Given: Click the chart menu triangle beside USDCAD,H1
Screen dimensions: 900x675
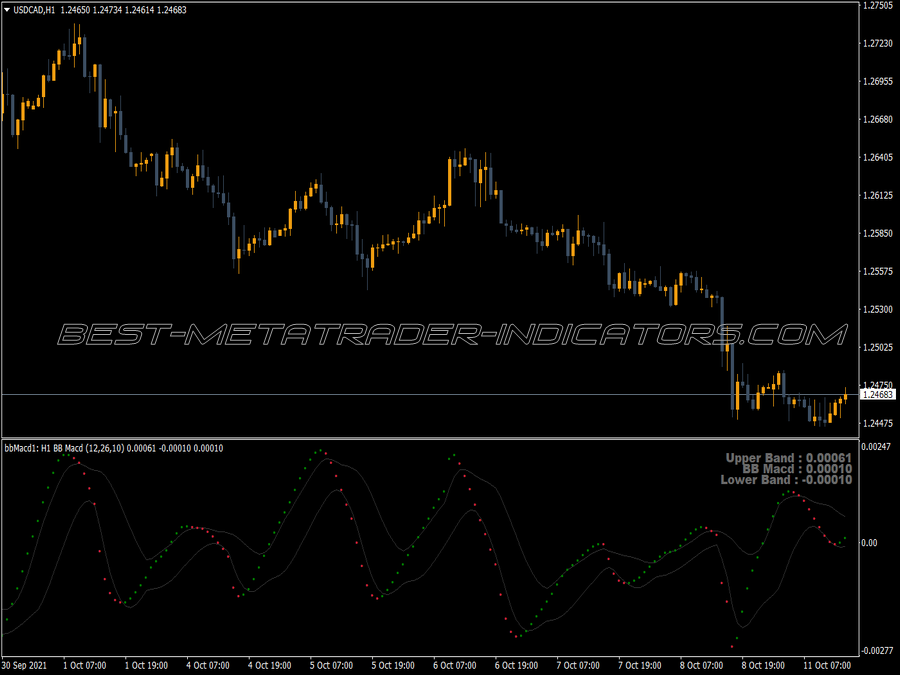Looking at the screenshot, I should [x=7, y=10].
